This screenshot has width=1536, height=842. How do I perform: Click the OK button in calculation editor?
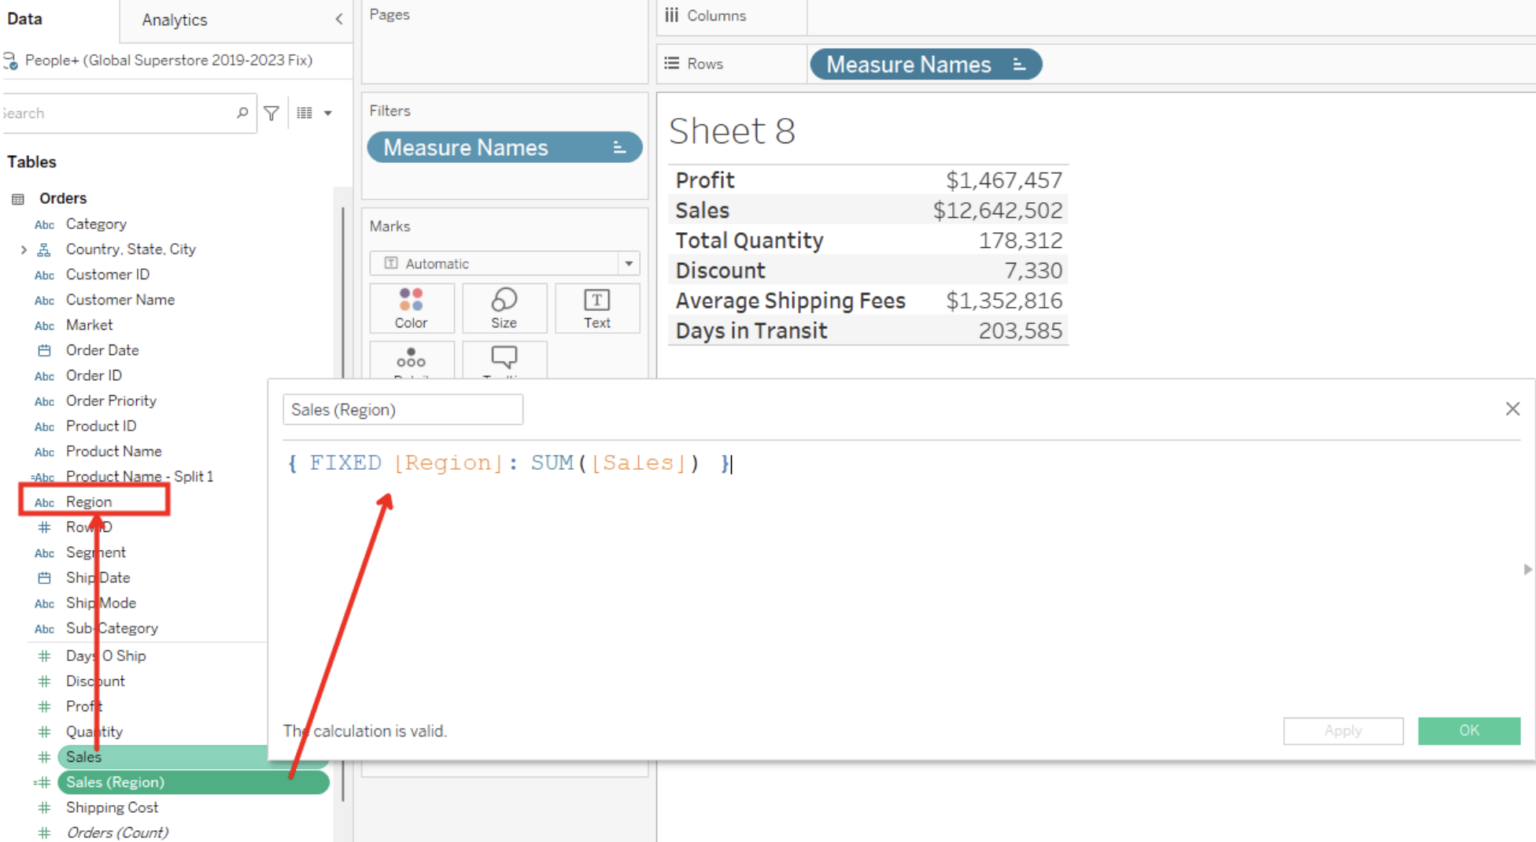(1468, 730)
